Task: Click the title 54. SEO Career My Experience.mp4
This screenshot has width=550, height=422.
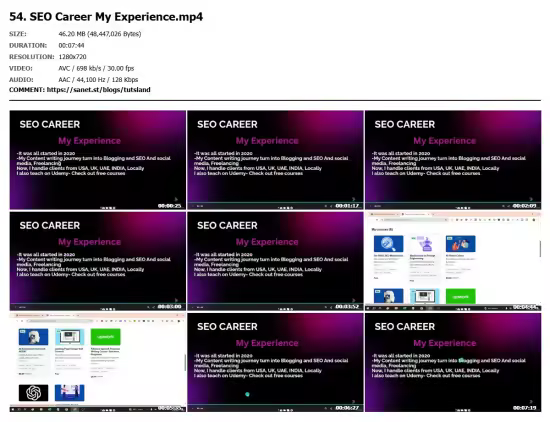Action: (106, 16)
